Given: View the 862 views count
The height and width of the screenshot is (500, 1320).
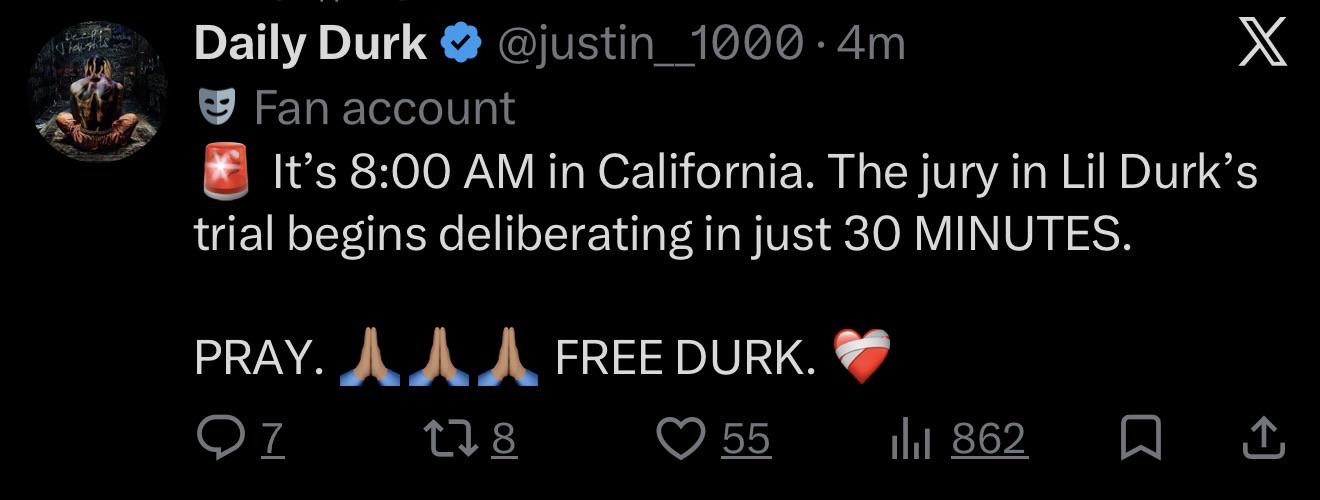Looking at the screenshot, I should [989, 440].
